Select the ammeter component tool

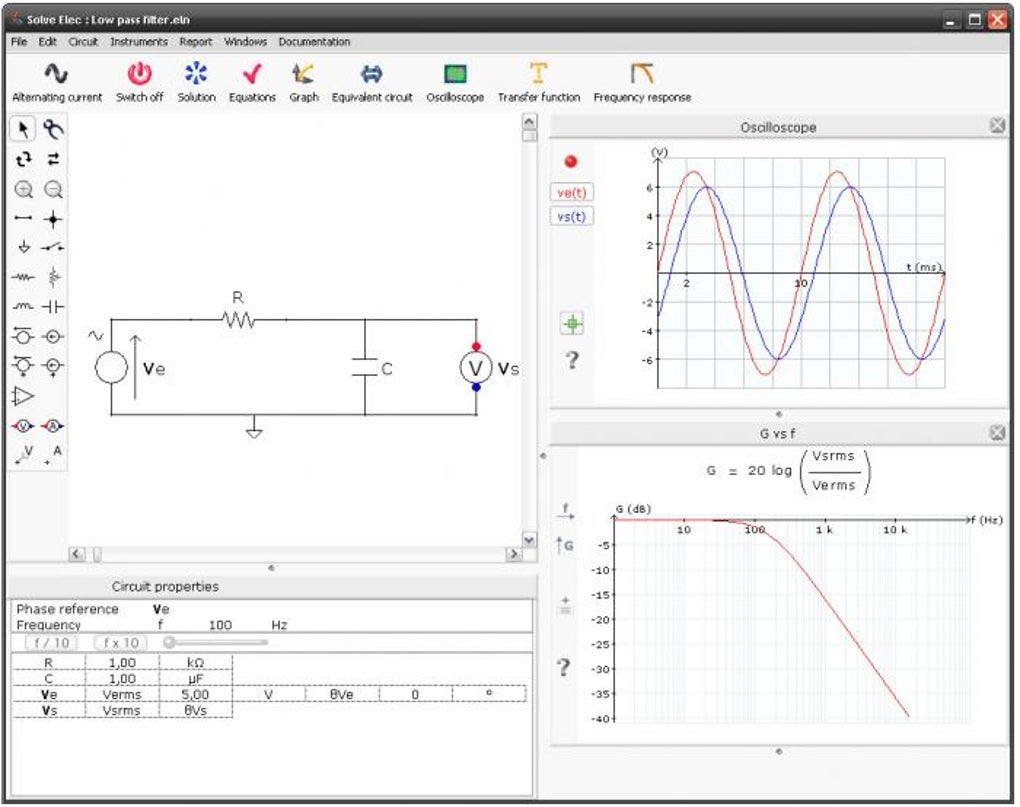pos(53,426)
